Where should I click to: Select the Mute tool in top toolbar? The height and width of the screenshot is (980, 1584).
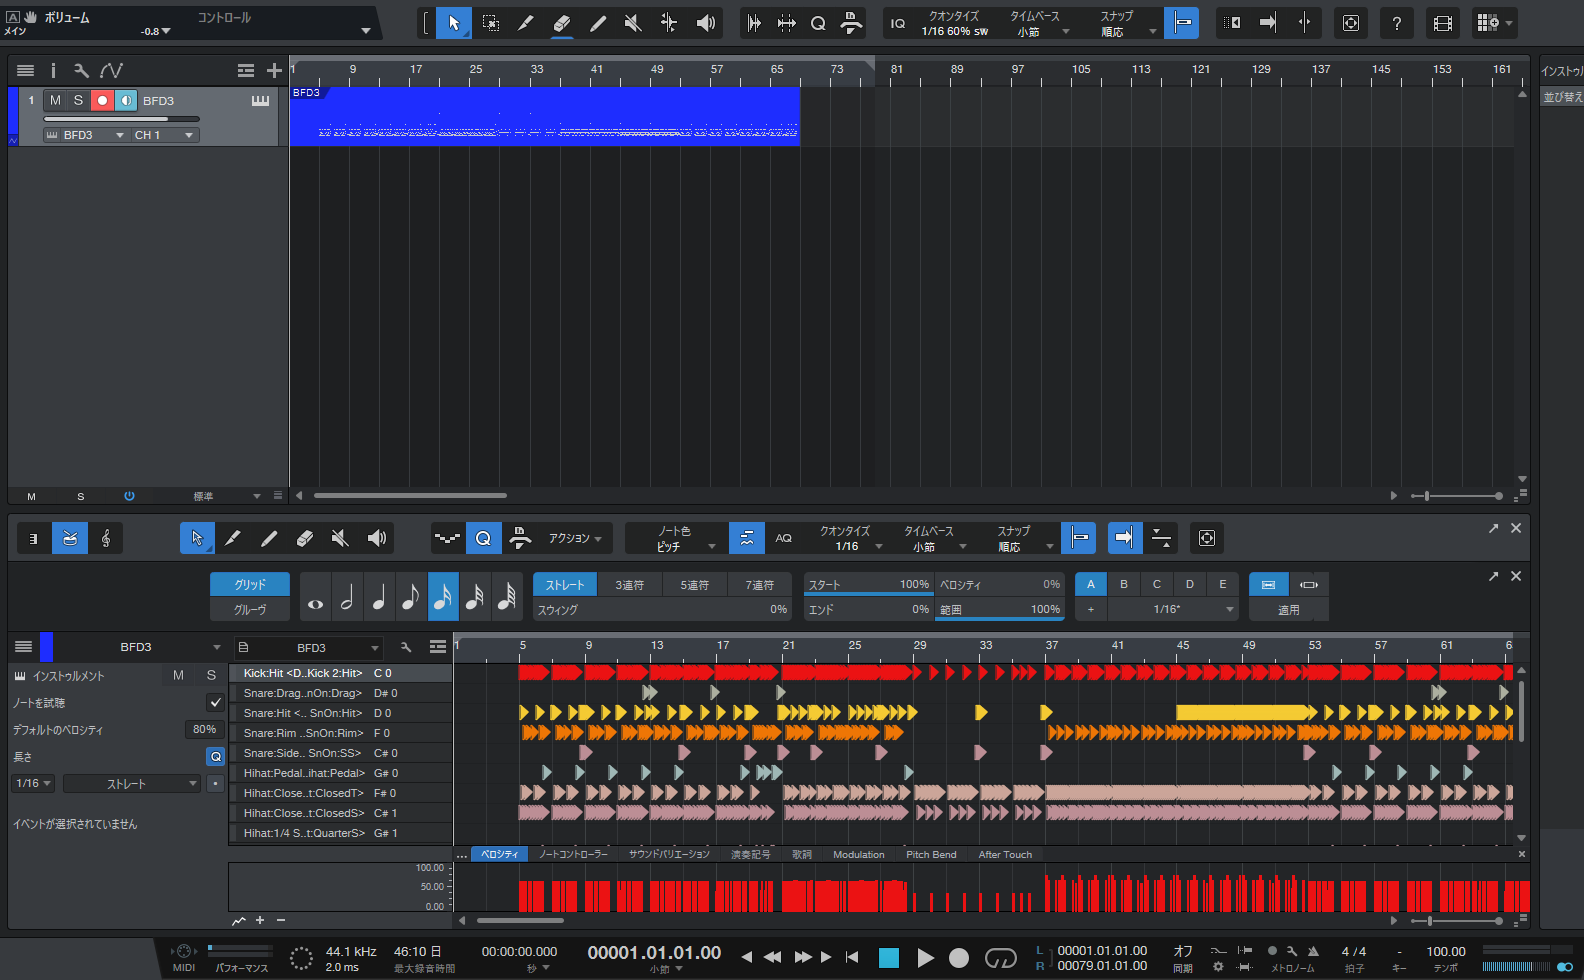click(633, 23)
